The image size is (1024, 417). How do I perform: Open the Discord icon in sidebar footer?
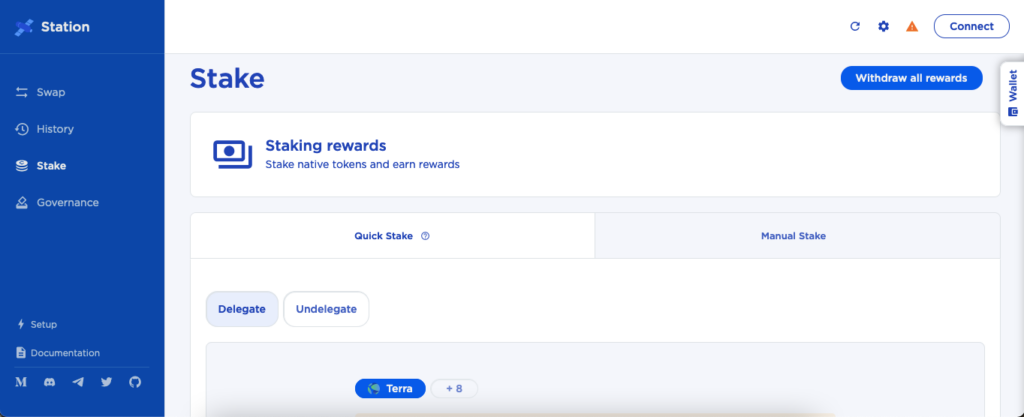pos(50,382)
